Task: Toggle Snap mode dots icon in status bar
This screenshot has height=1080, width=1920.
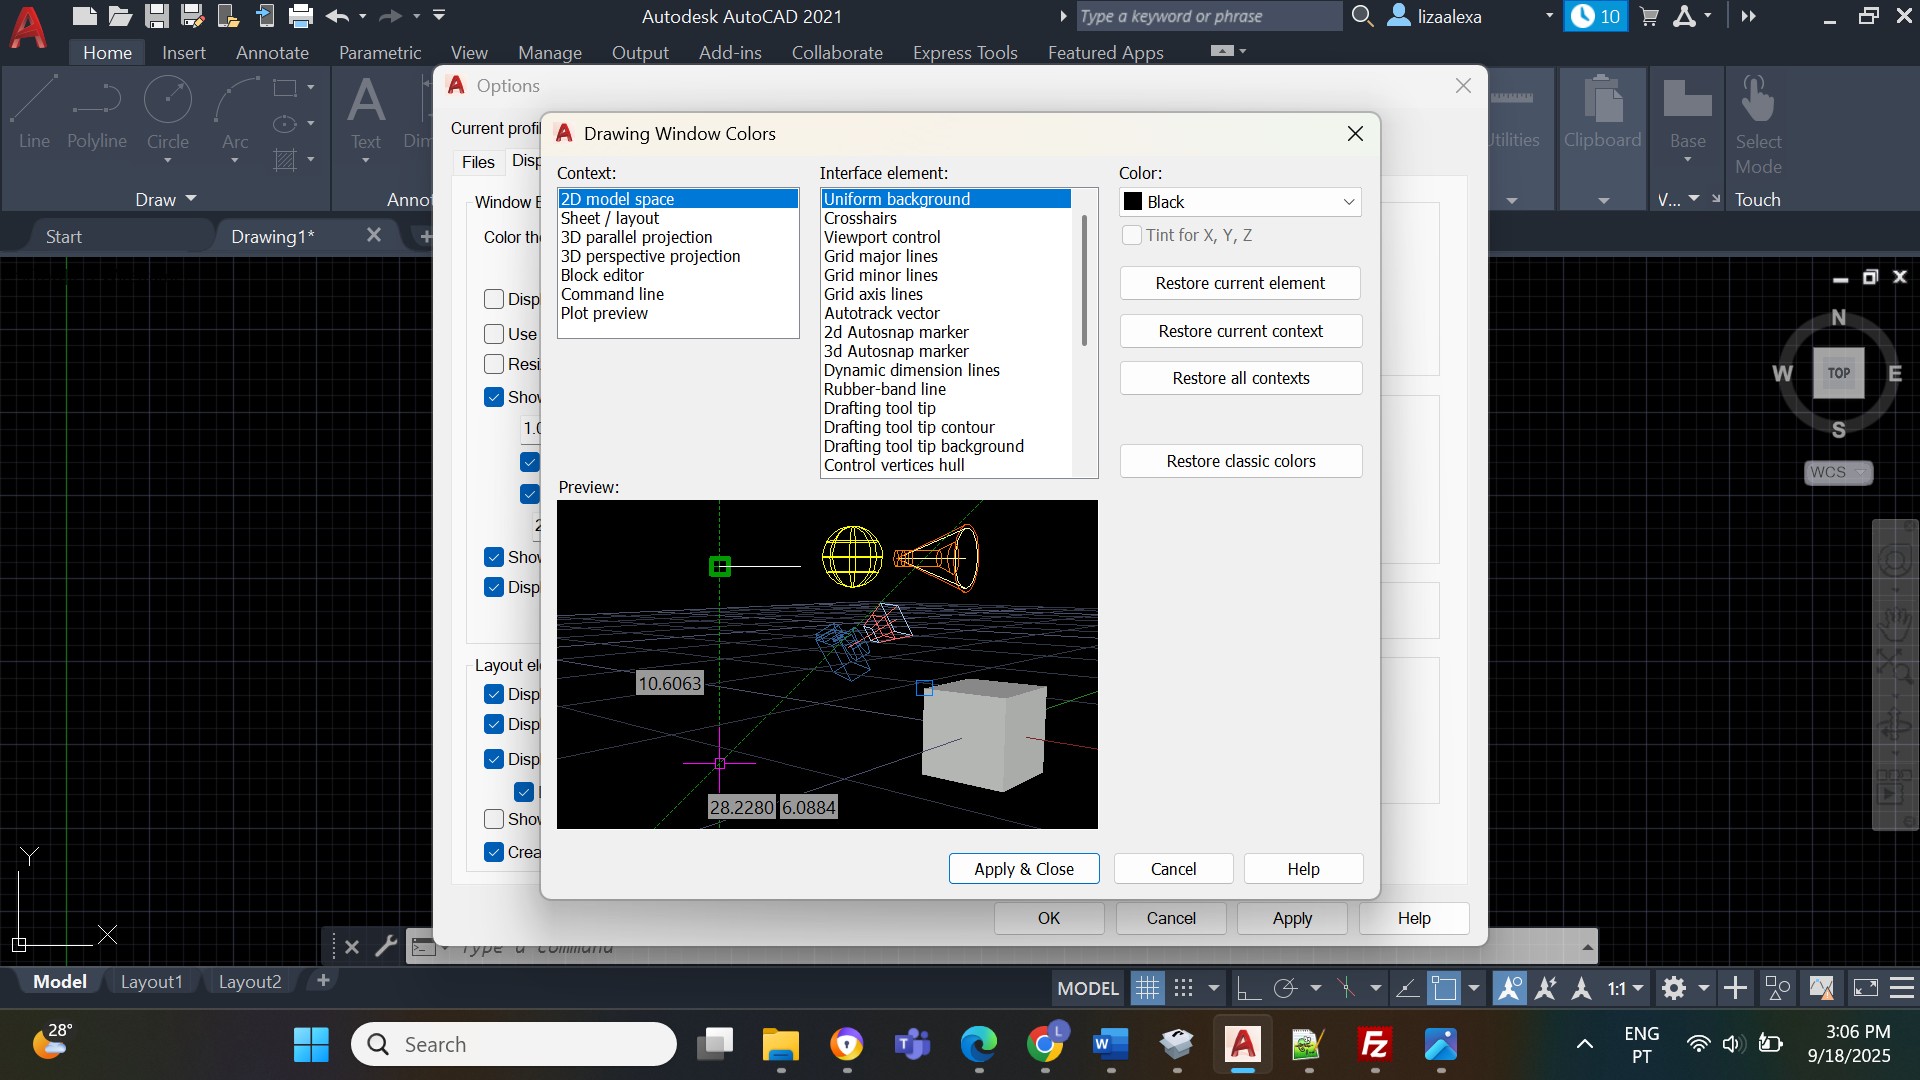Action: (1183, 989)
